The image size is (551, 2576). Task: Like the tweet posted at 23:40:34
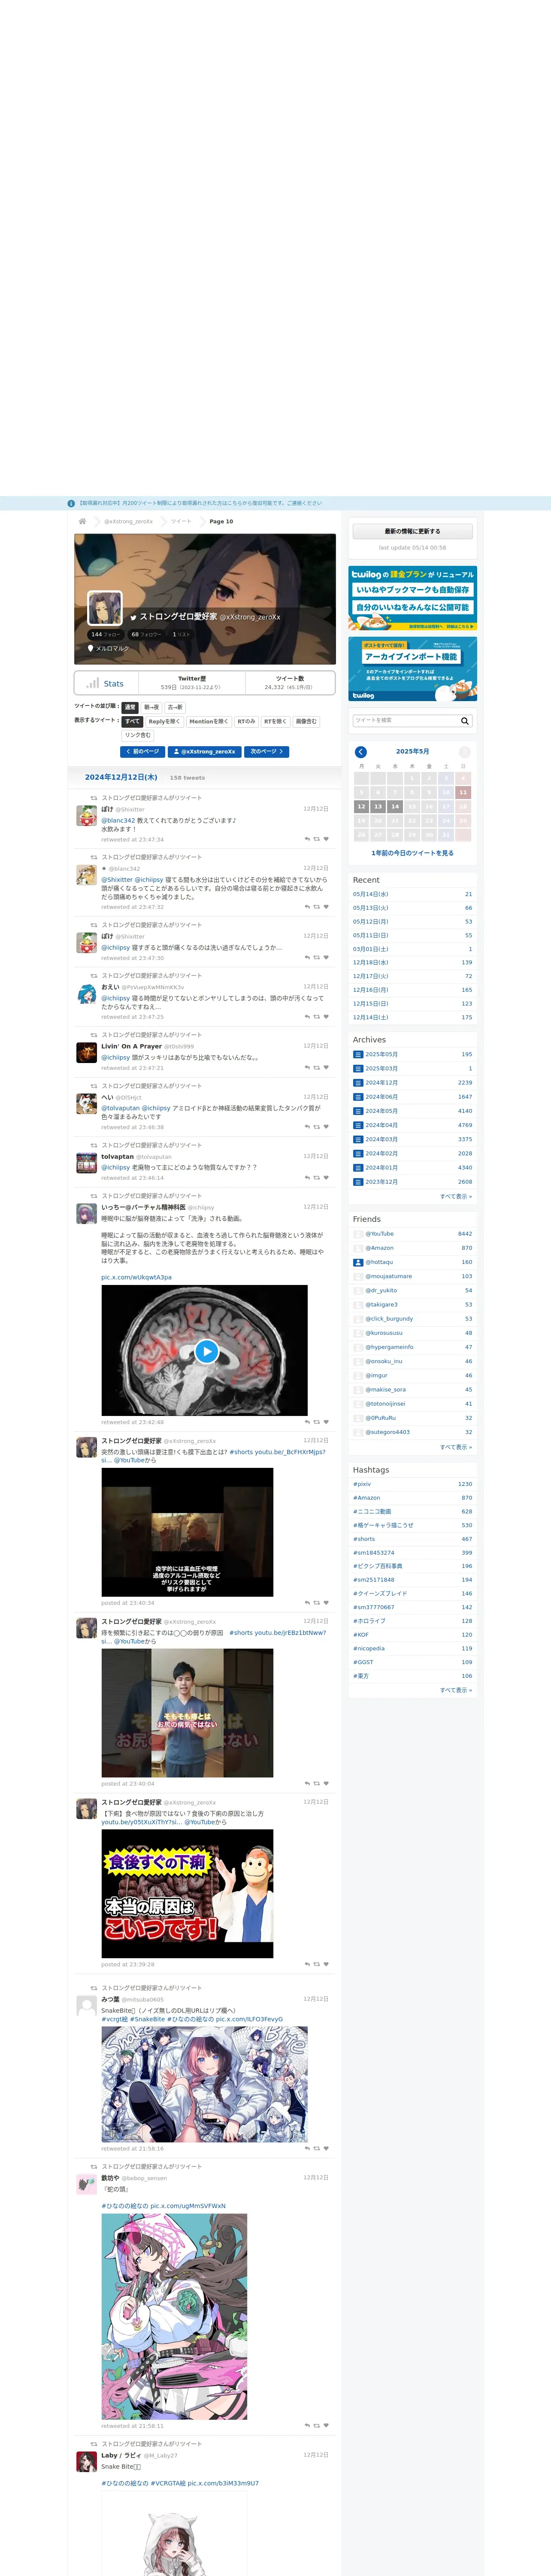point(326,1603)
